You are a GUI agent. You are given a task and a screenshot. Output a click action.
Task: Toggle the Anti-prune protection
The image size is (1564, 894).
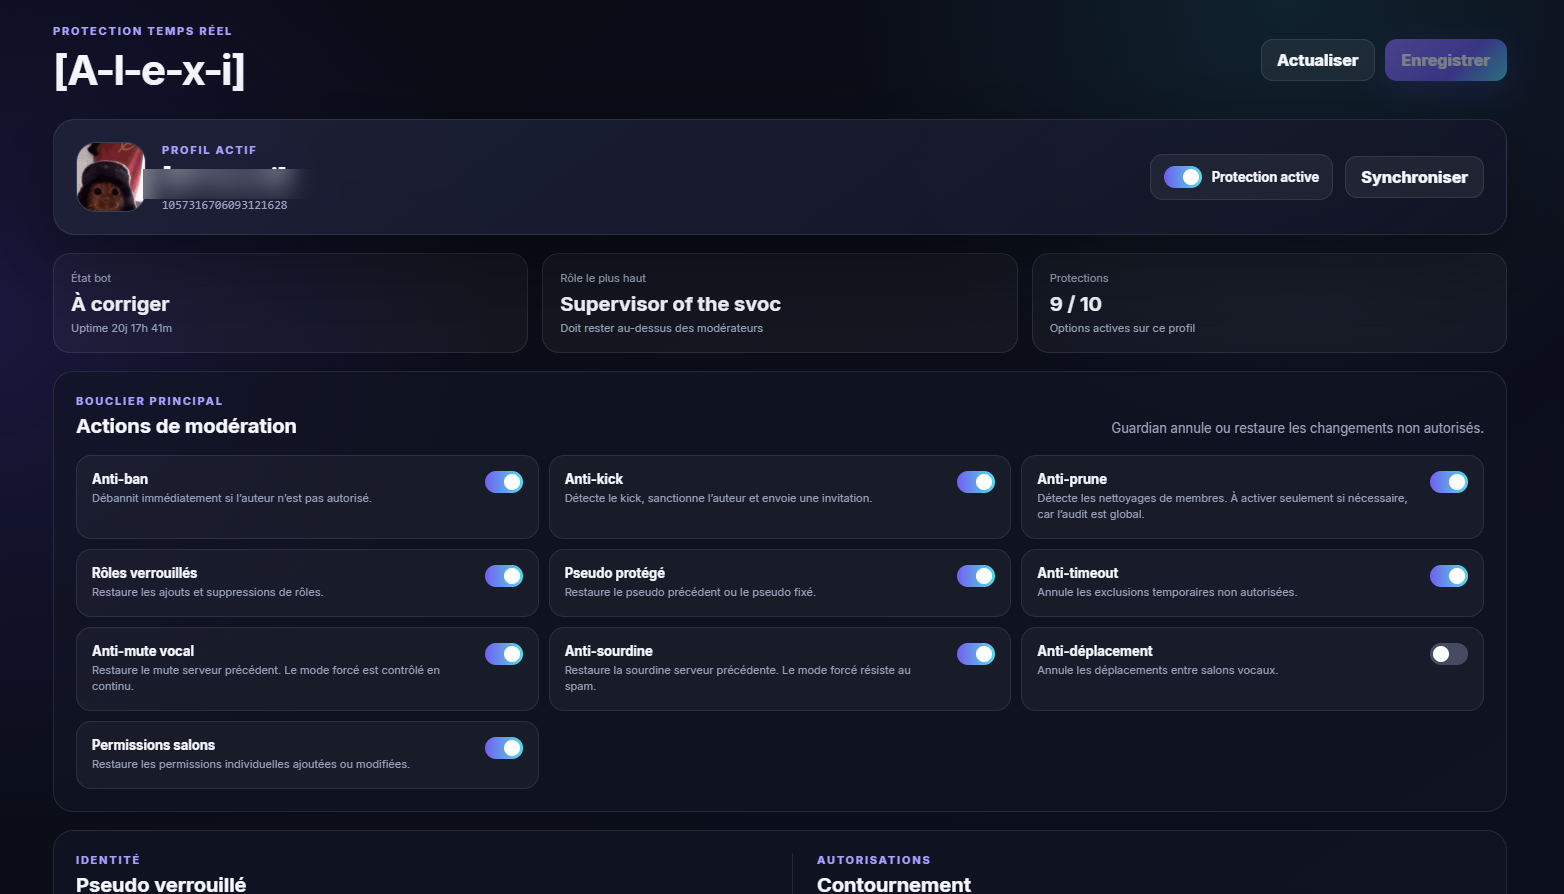[1449, 482]
